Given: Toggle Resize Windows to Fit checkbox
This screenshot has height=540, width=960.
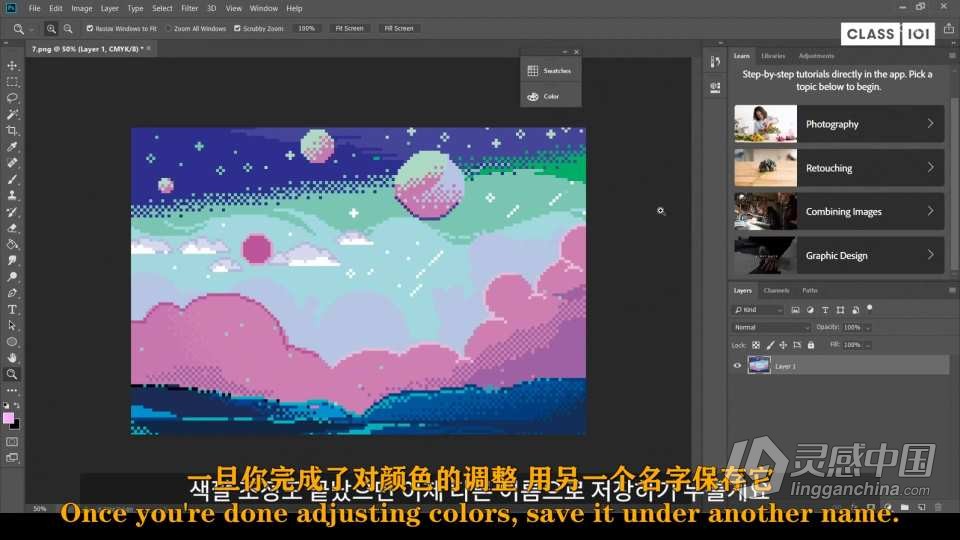Looking at the screenshot, I should (90, 28).
